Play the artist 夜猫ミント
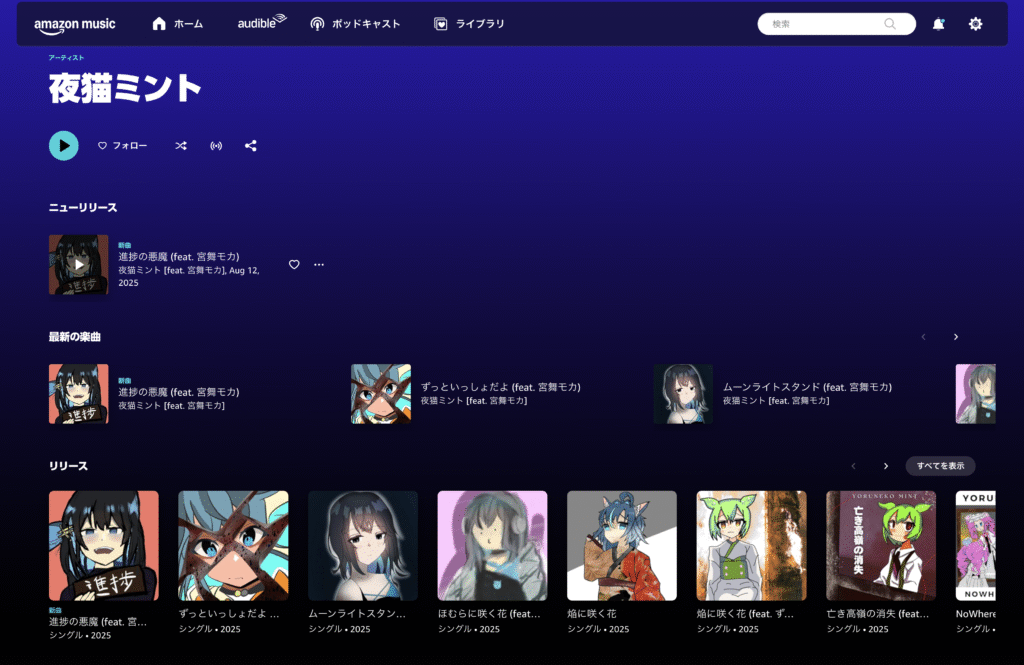 pyautogui.click(x=64, y=146)
